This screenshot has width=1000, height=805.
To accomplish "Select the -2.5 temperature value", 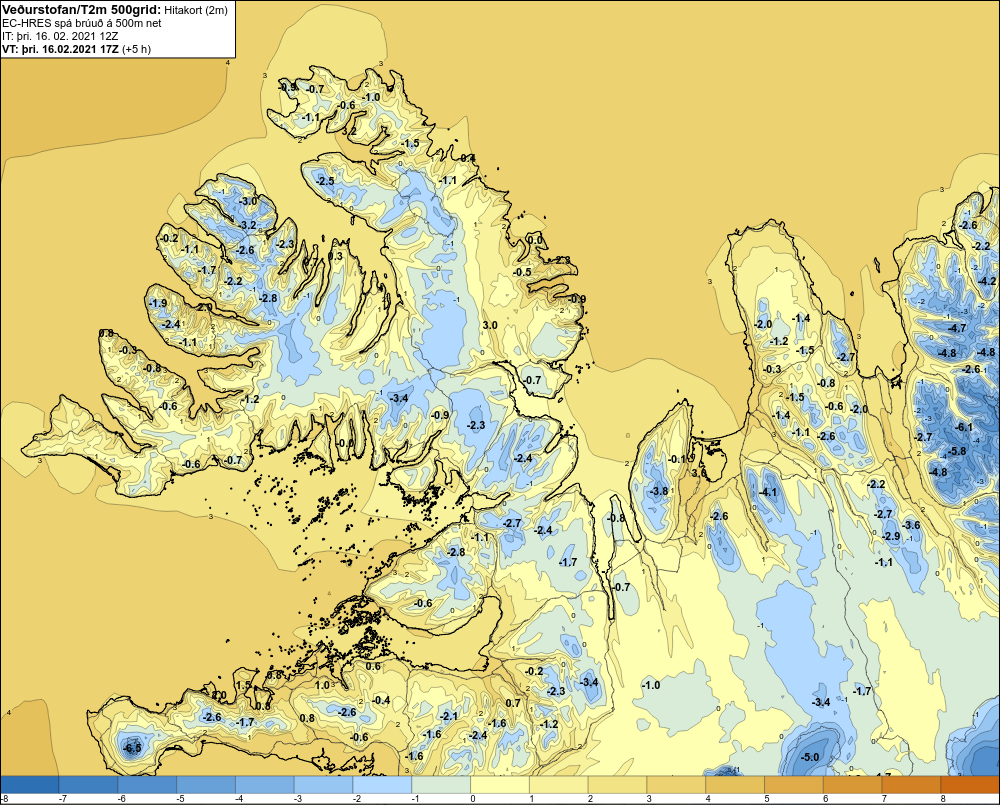I will pos(325,181).
